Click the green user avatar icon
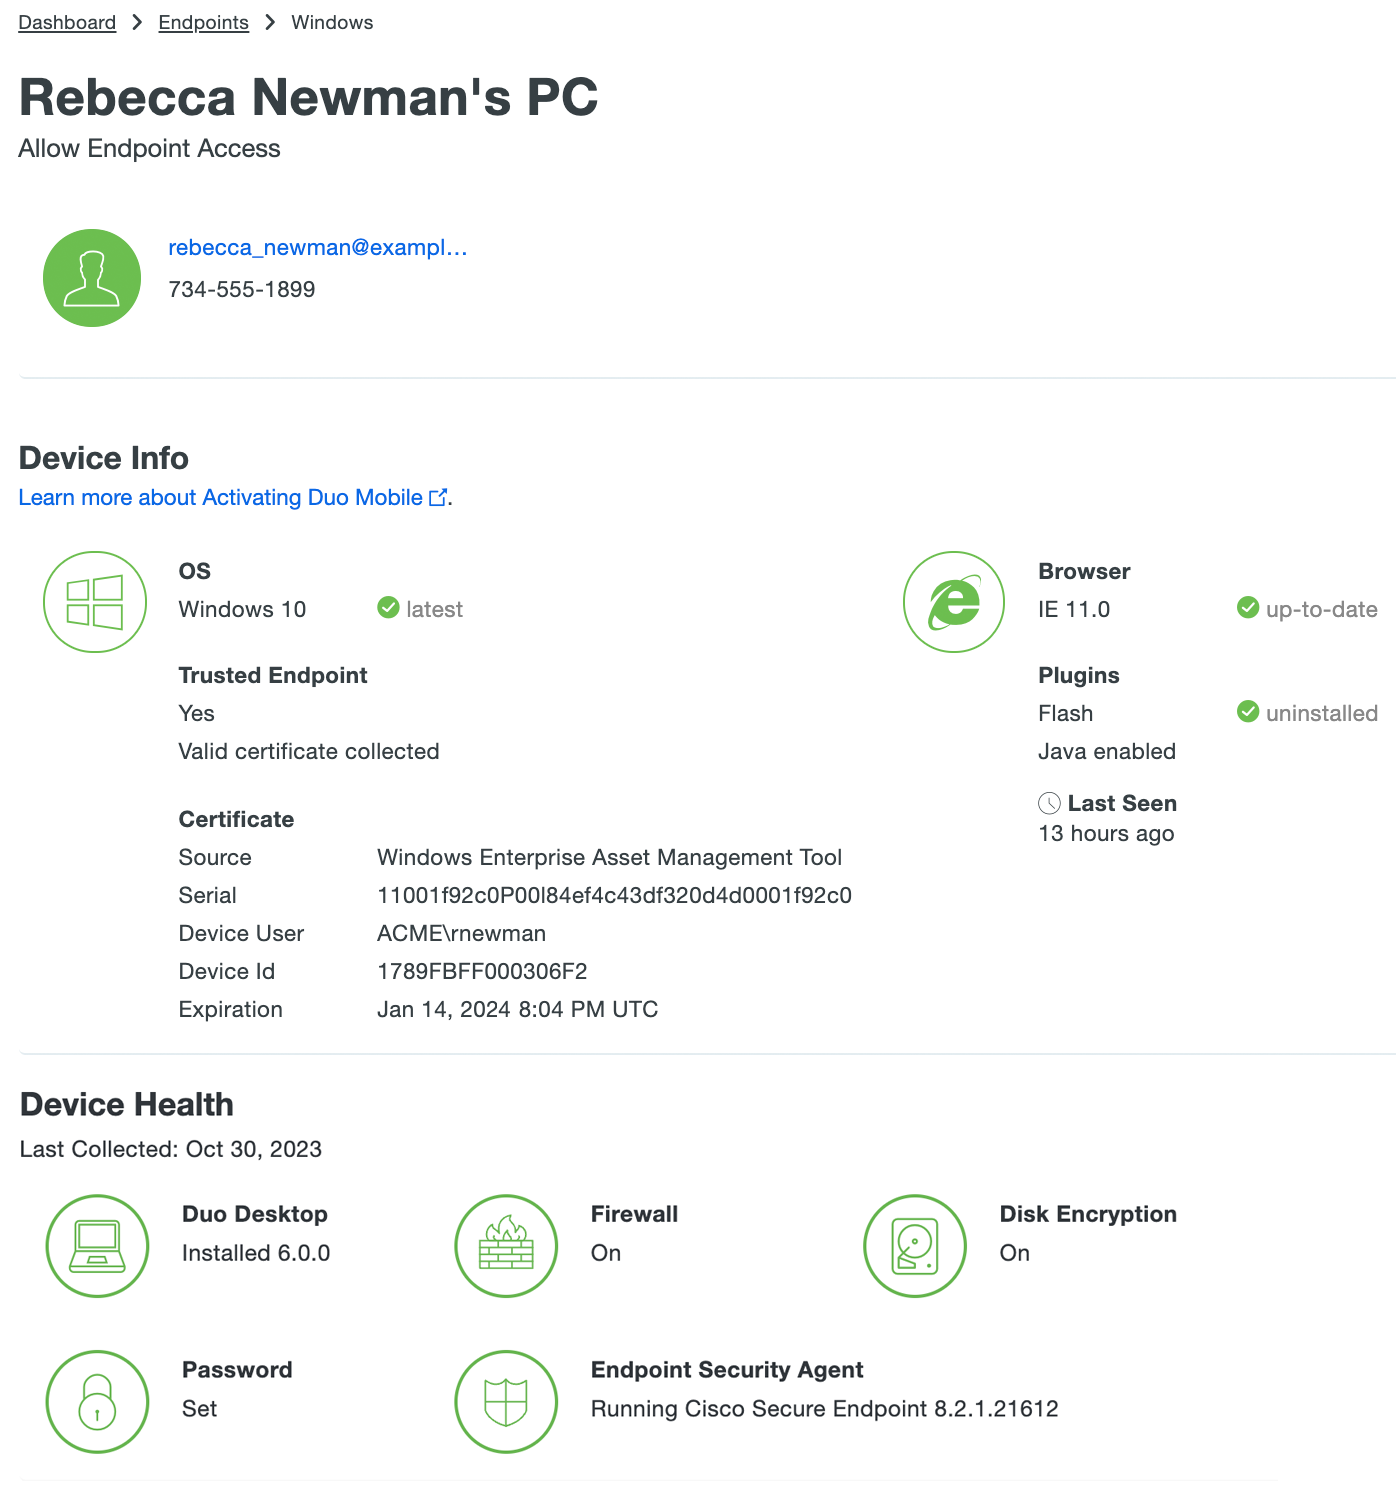The width and height of the screenshot is (1400, 1497). pos(92,278)
